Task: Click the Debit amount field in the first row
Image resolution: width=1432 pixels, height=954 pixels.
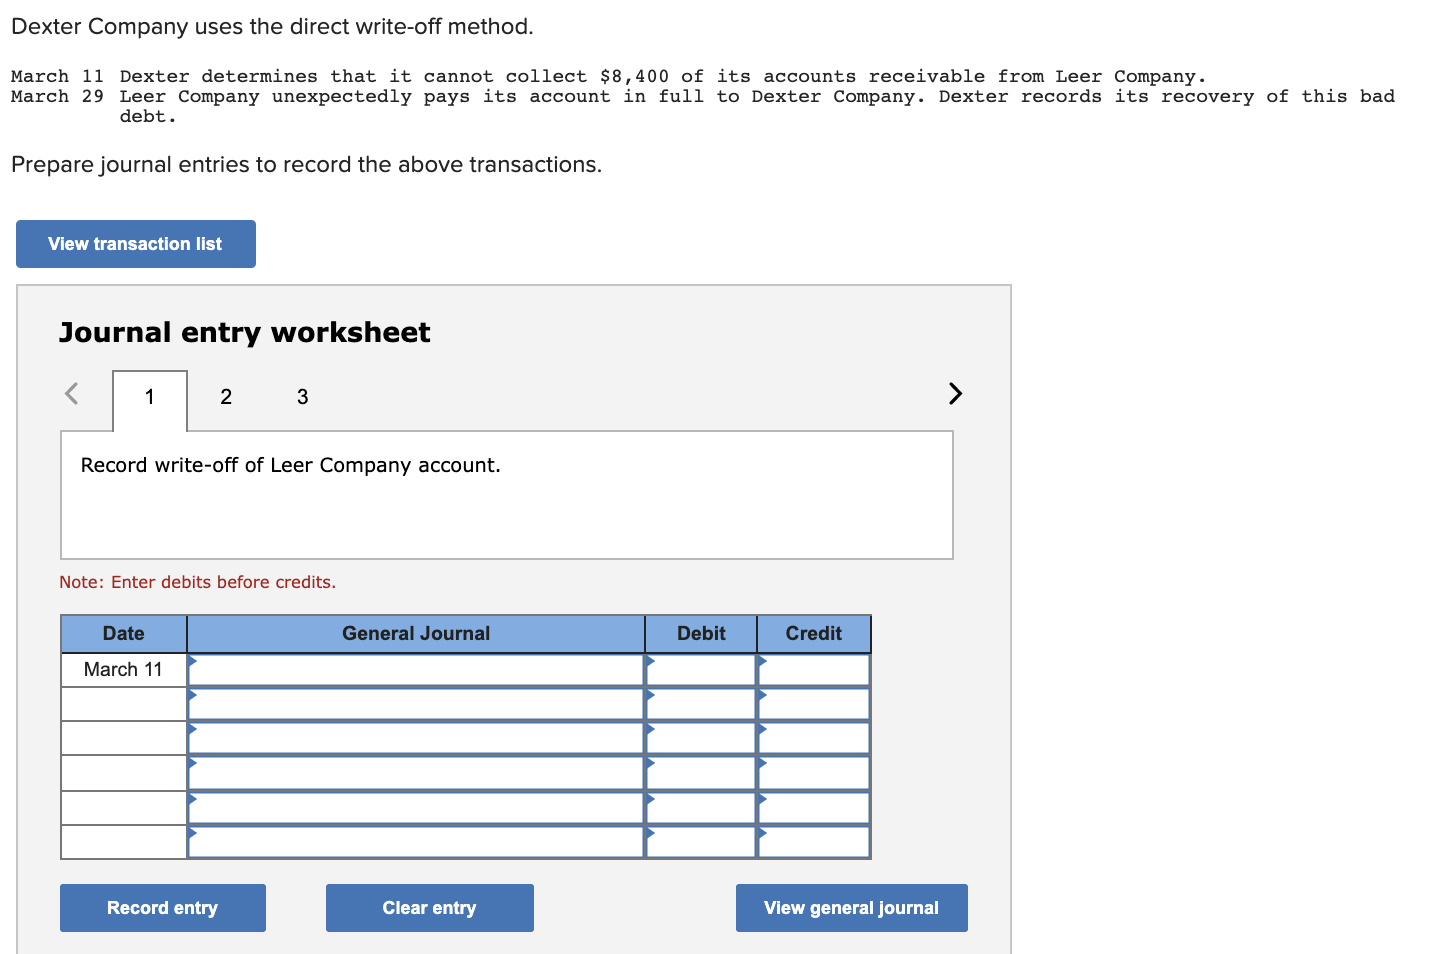Action: tap(704, 669)
